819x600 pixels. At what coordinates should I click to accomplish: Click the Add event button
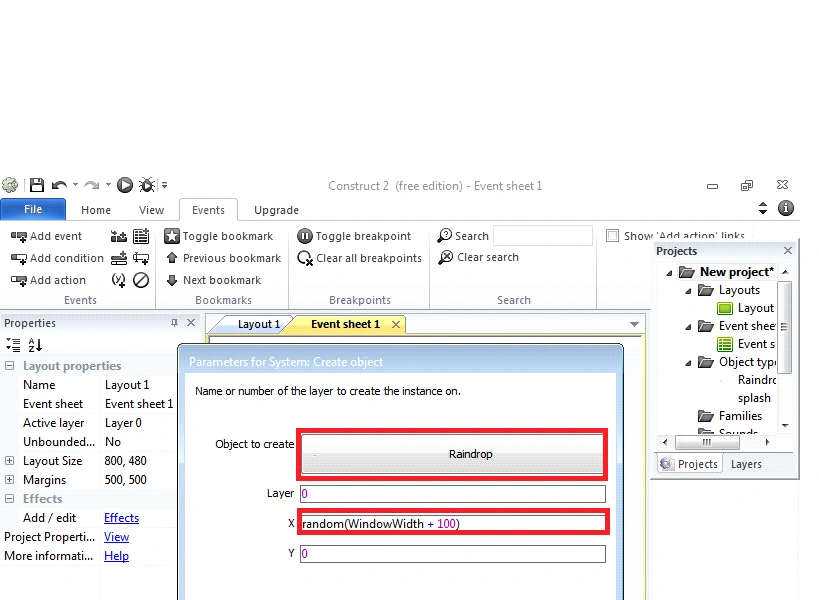point(46,236)
